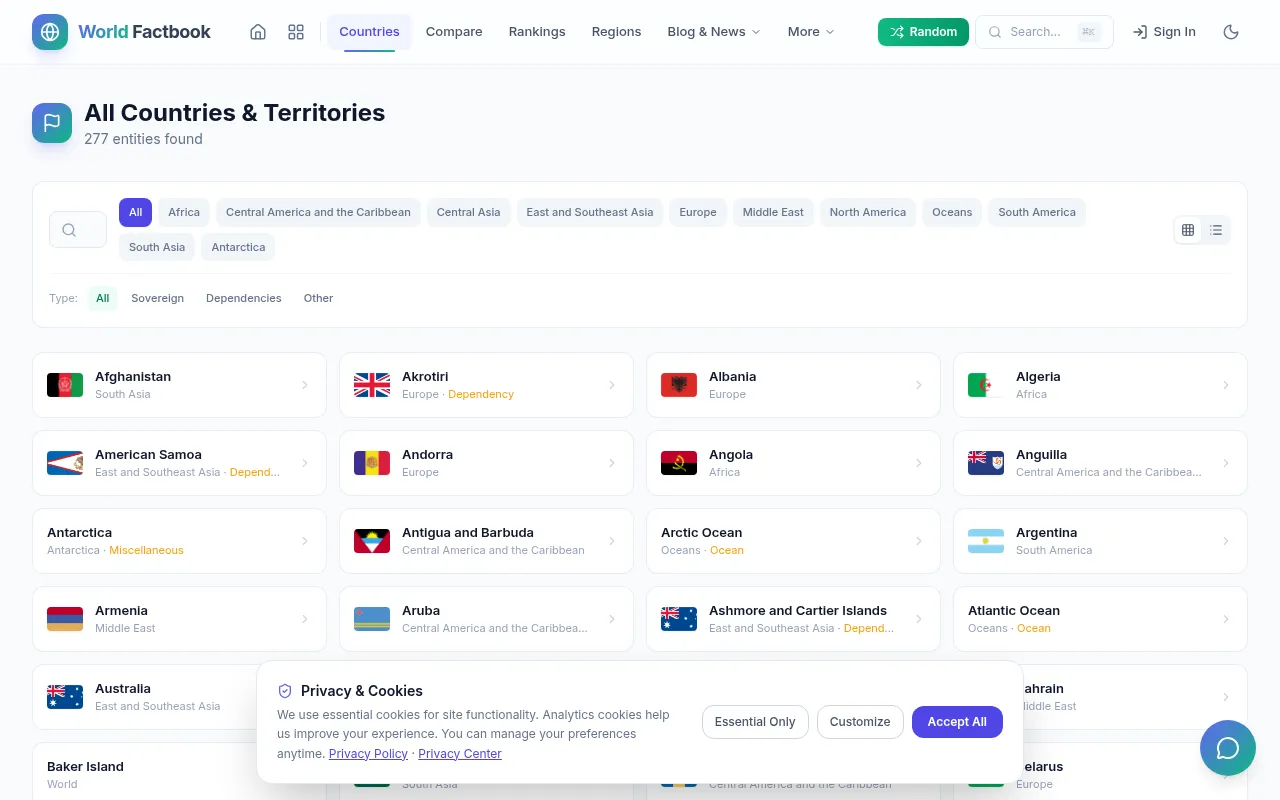
Task: Expand the Blog & News dropdown
Action: point(714,32)
